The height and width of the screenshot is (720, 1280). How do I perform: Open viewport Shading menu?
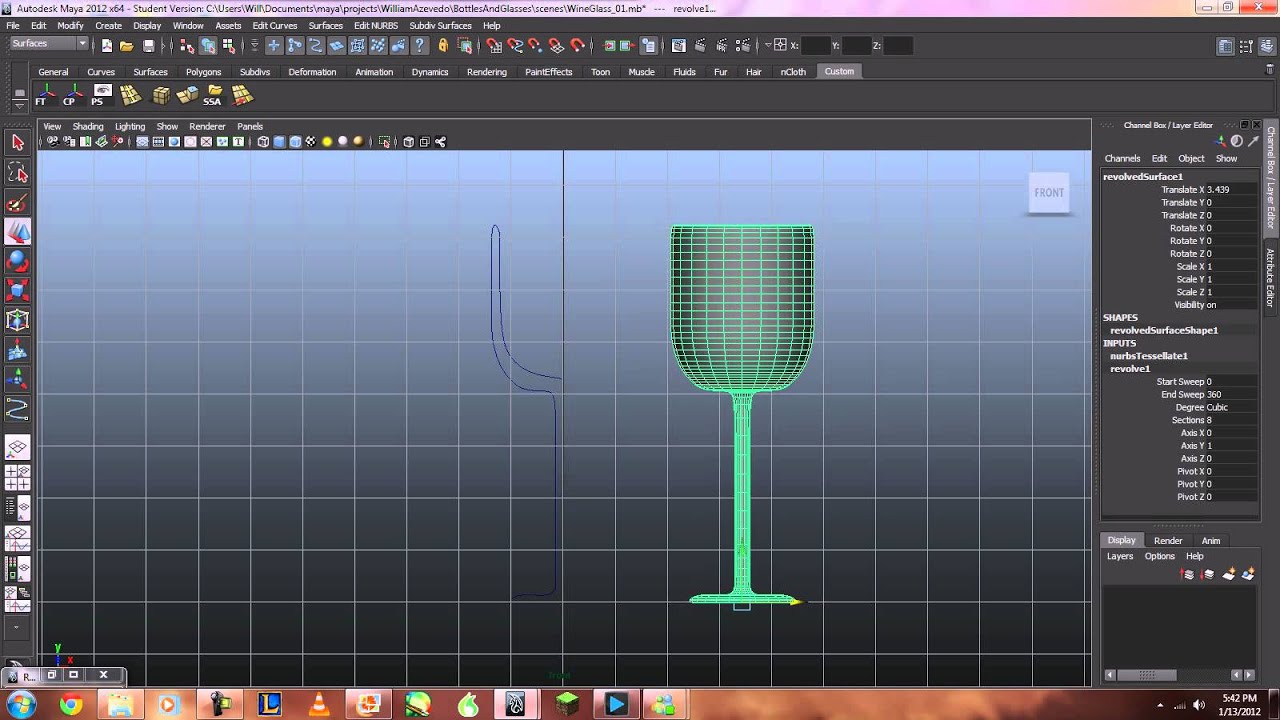[x=87, y=127]
